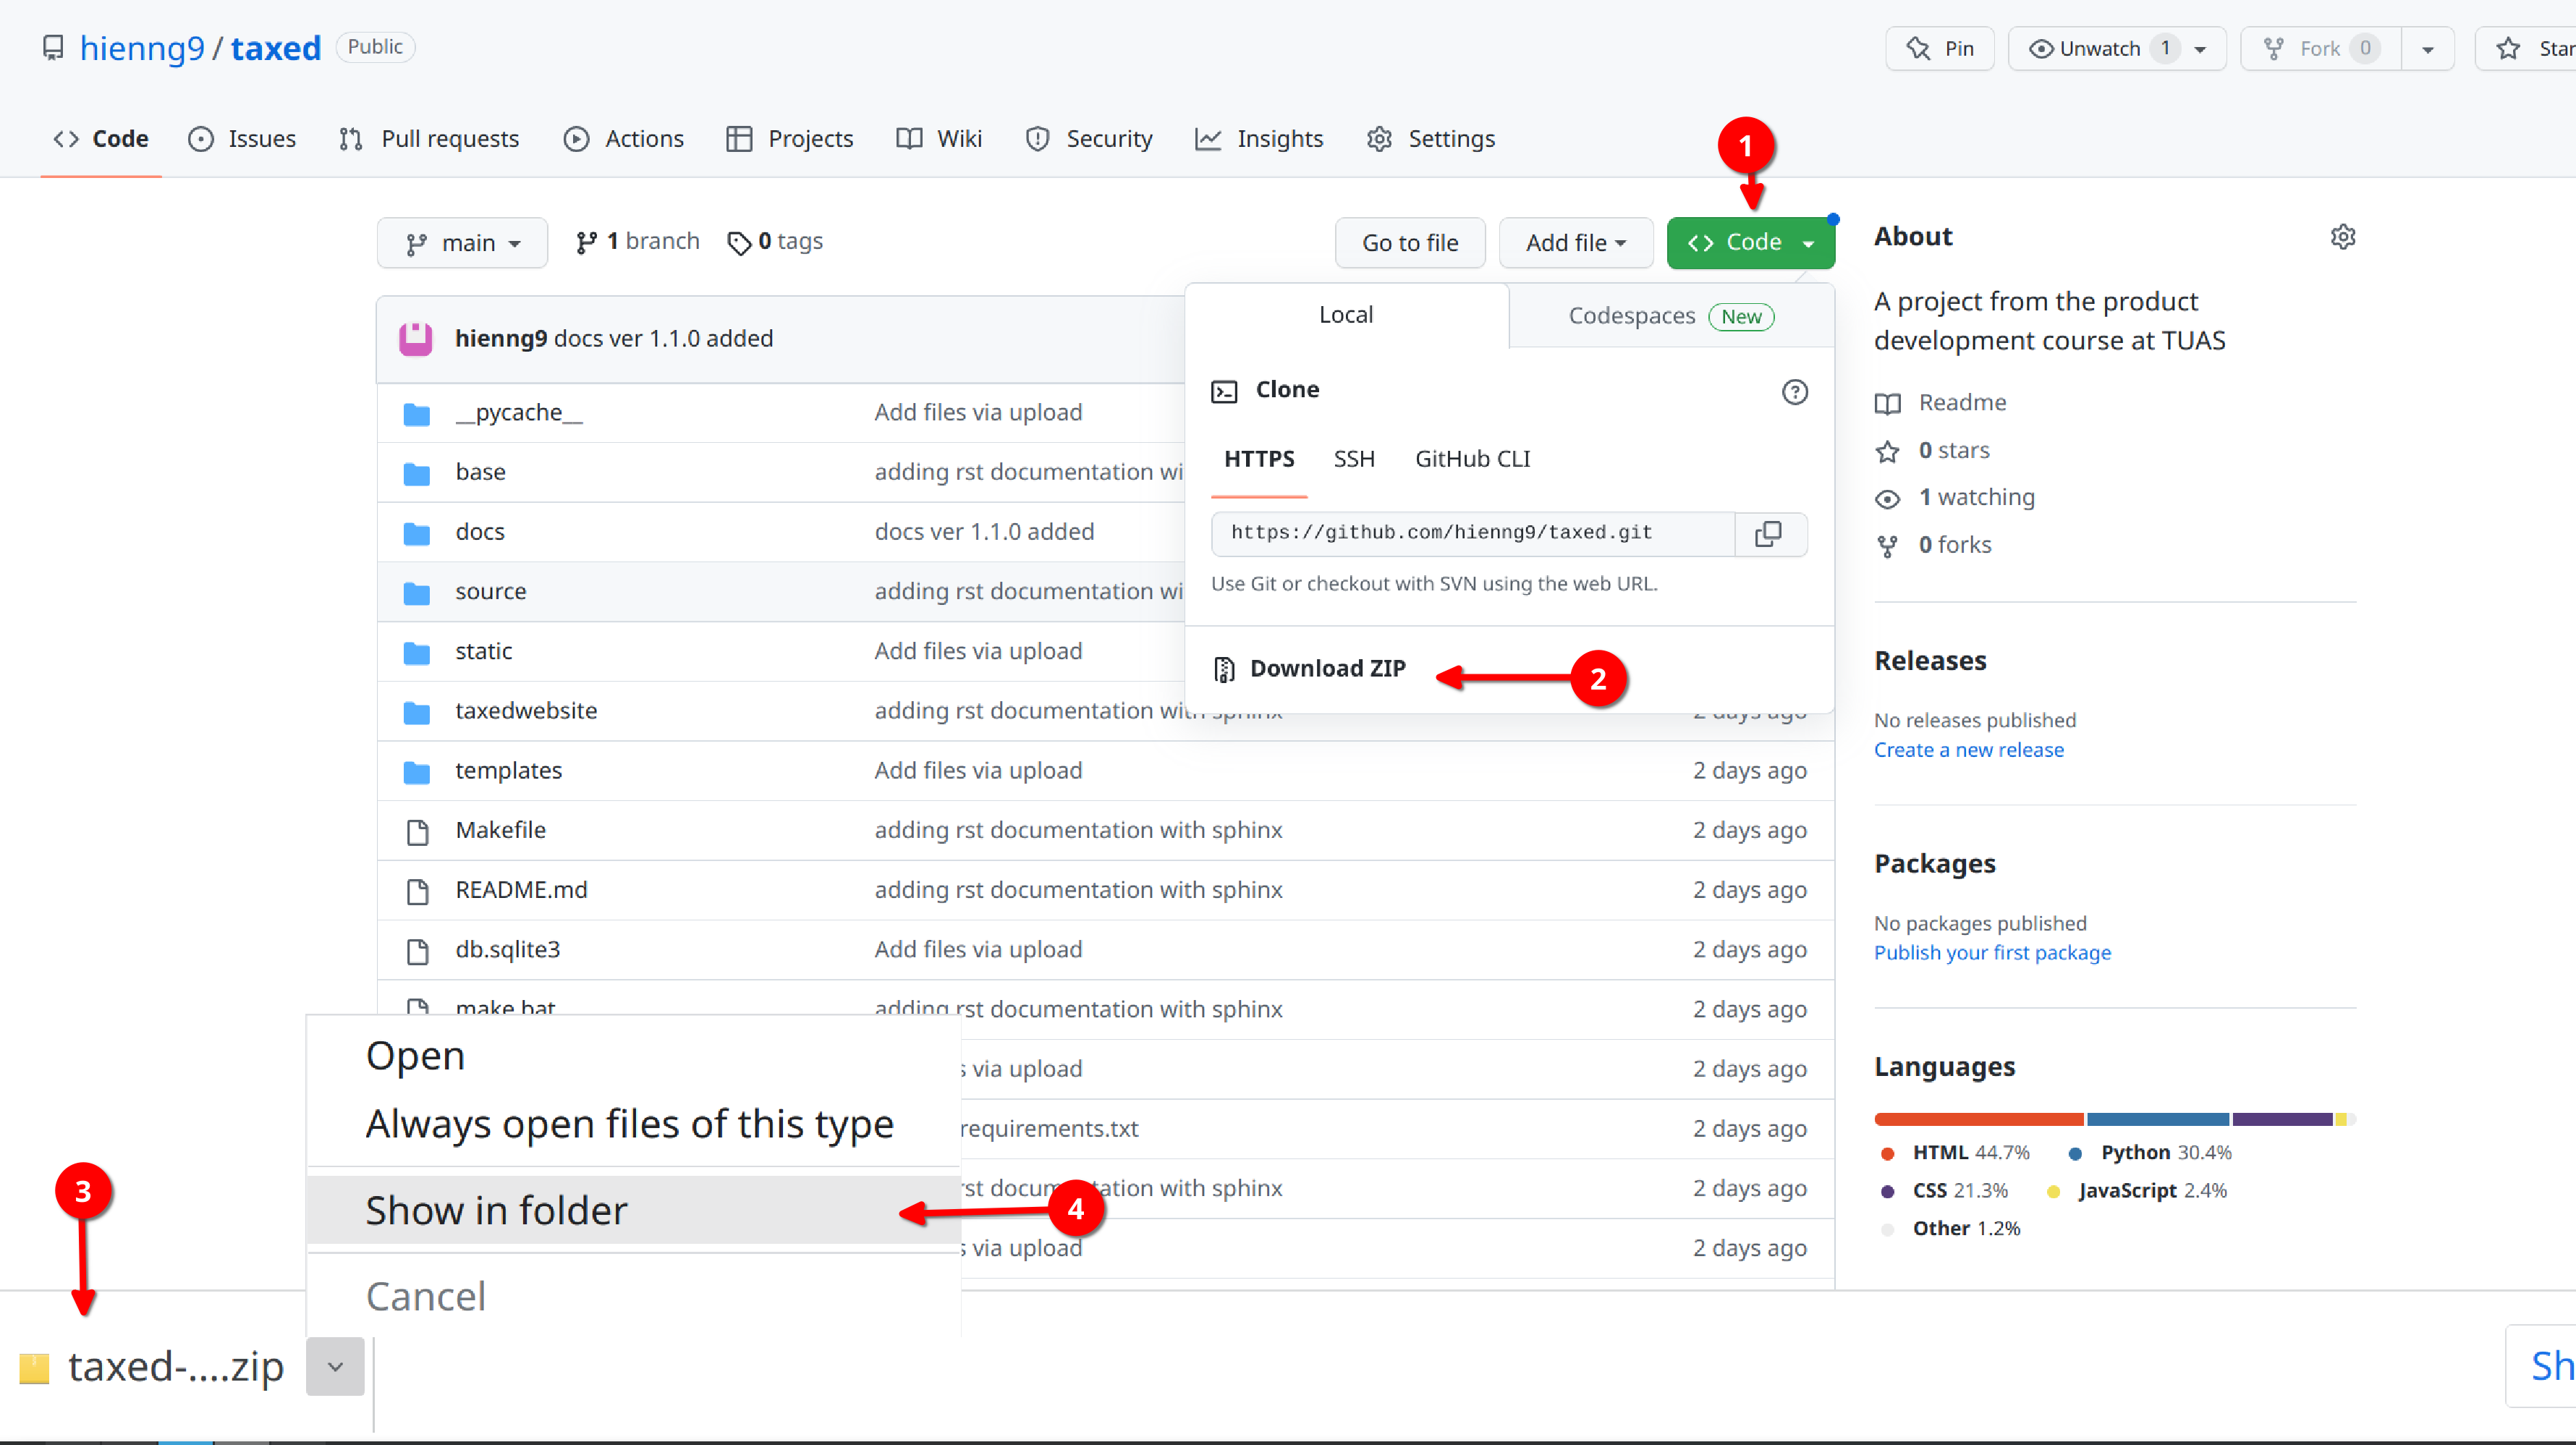This screenshot has height=1445, width=2576.
Task: Open the clone help question-mark icon
Action: (1794, 392)
